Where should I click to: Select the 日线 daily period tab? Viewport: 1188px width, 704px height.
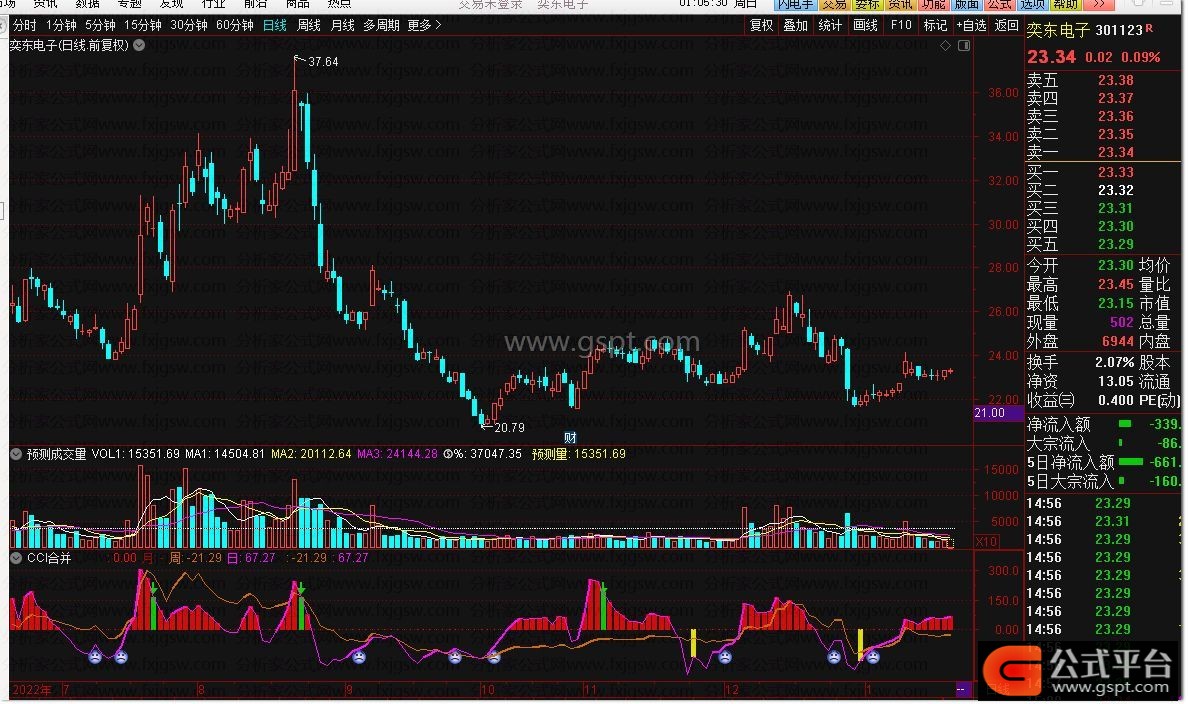click(x=274, y=25)
